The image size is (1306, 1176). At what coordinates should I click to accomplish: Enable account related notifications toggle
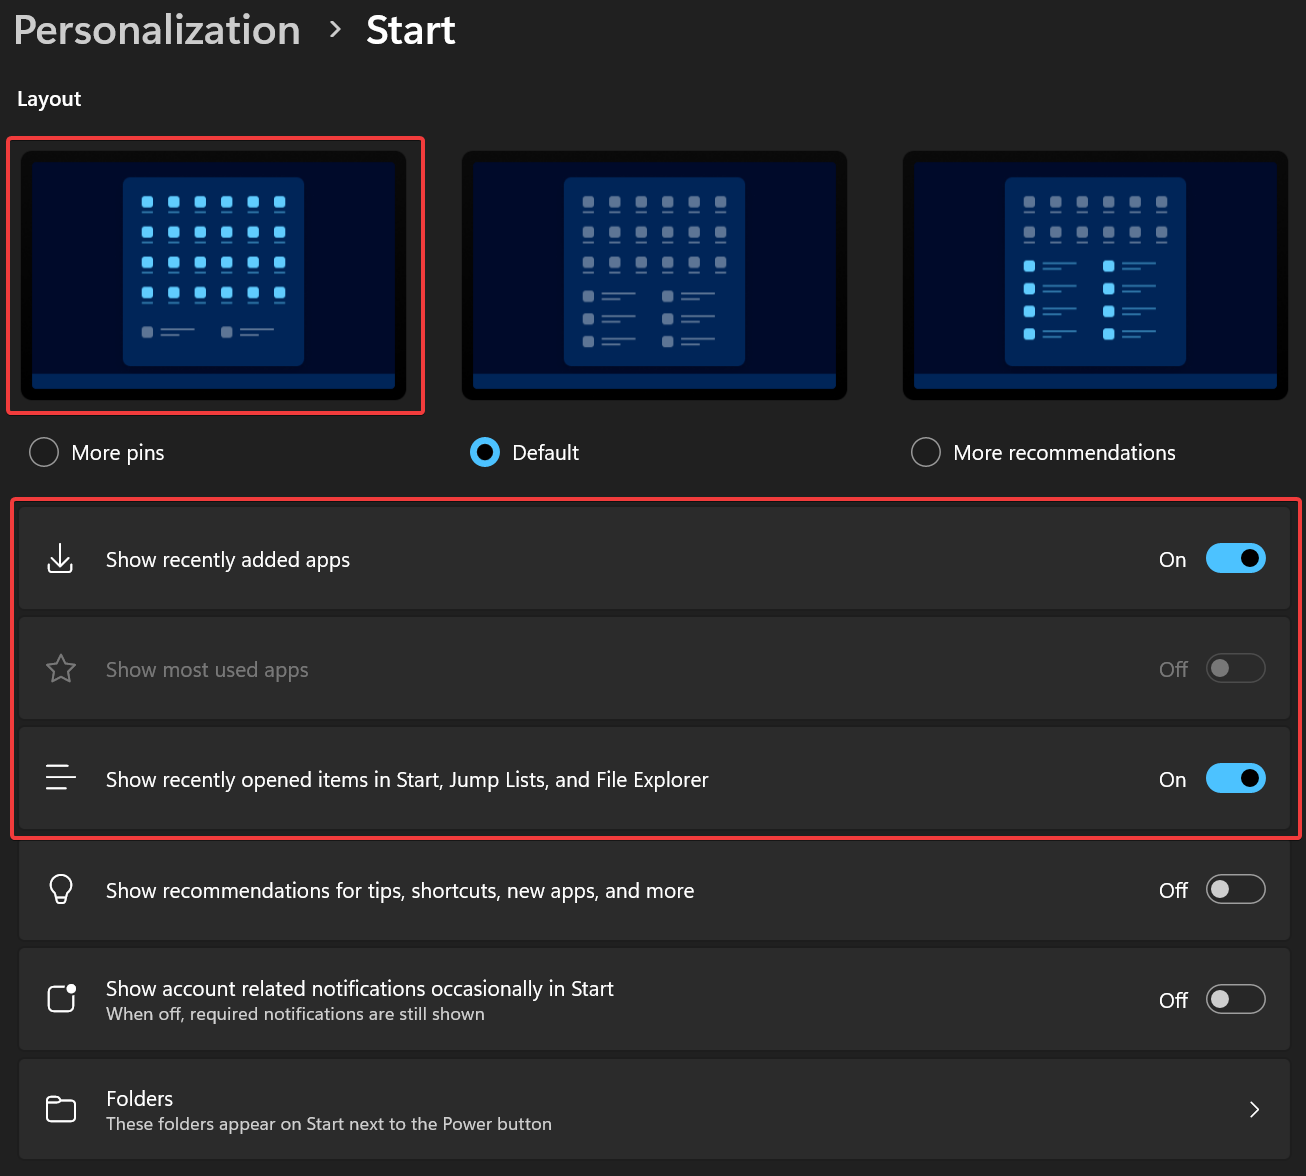coord(1236,999)
